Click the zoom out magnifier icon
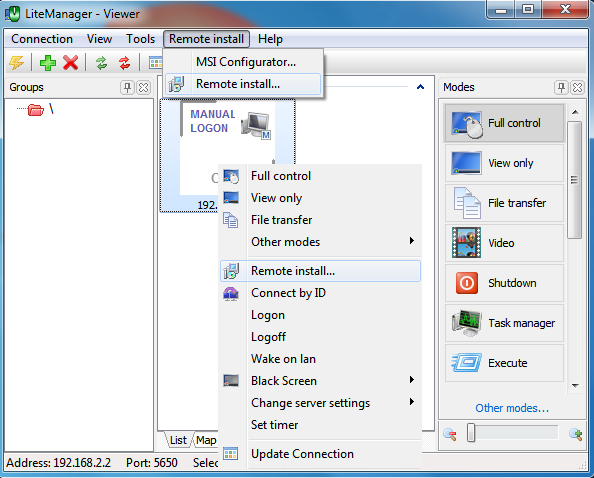This screenshot has height=478, width=594. (450, 434)
